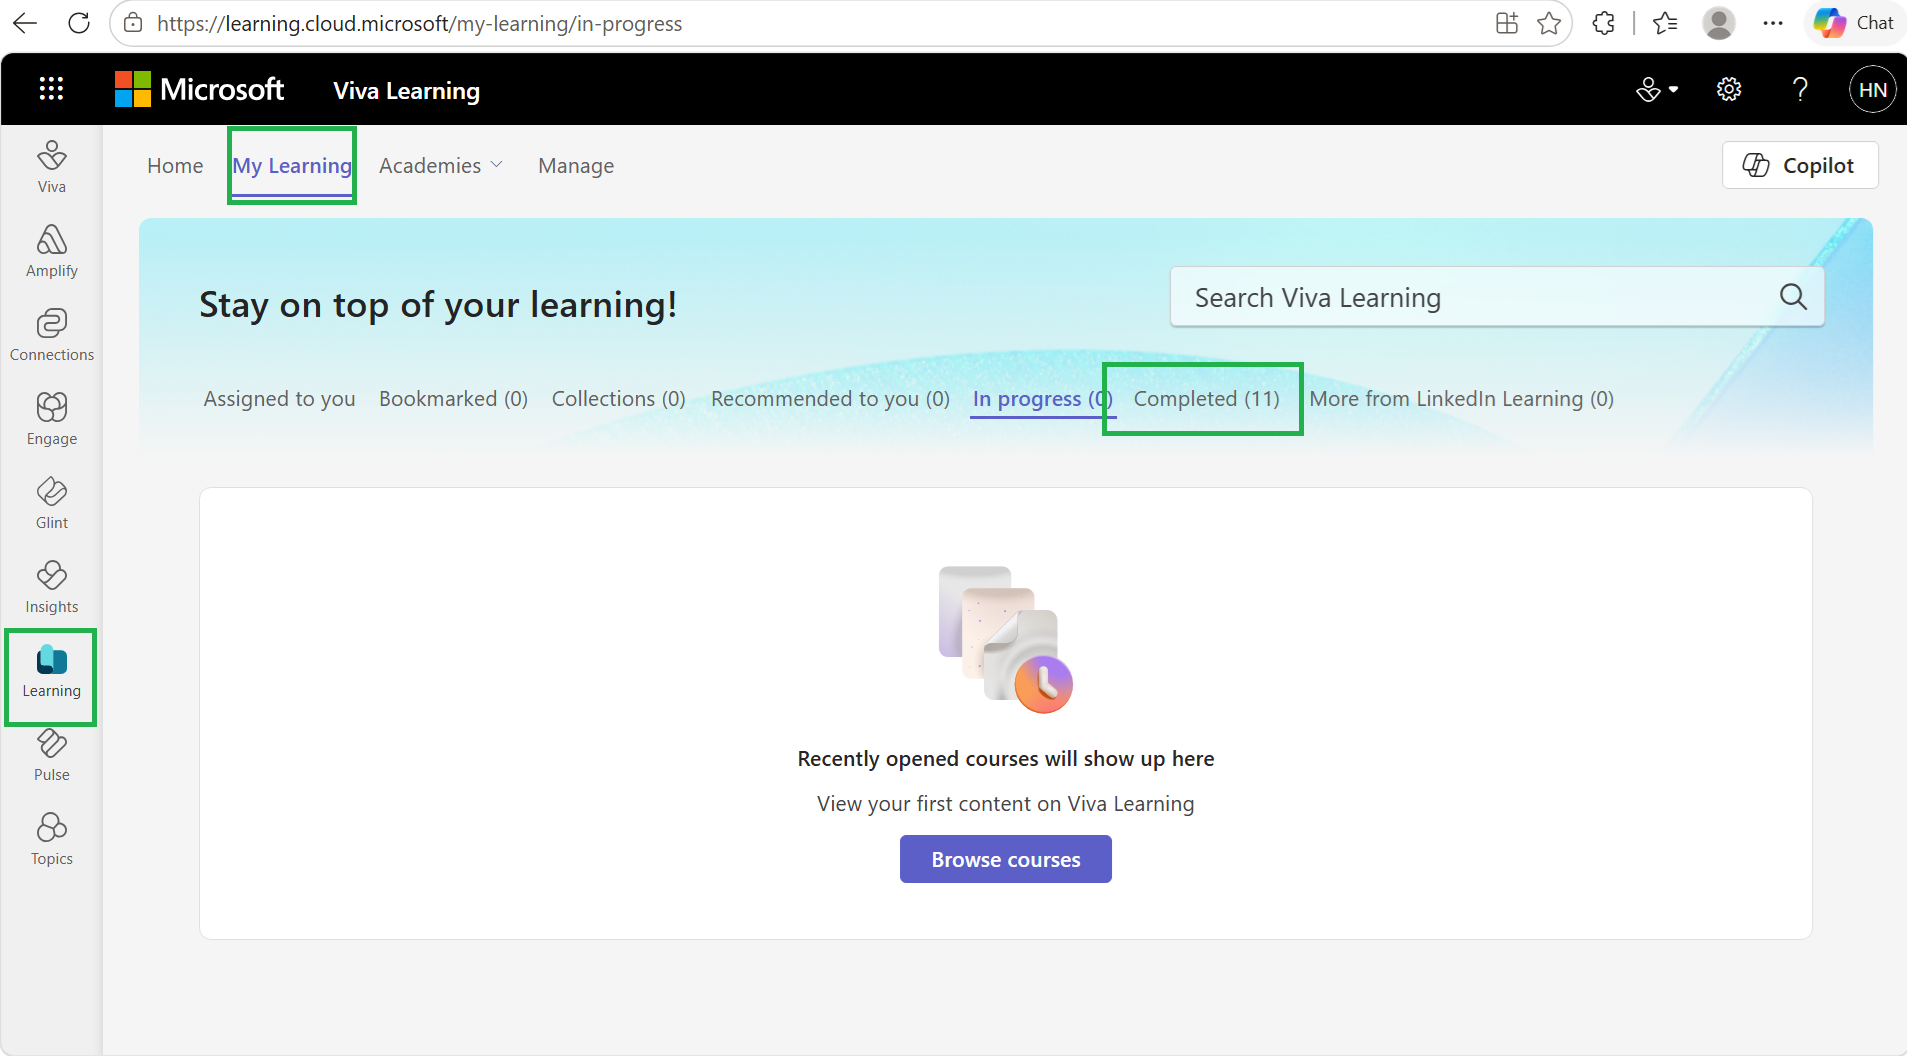1907x1056 pixels.
Task: Add this page to favorites
Action: coord(1549,23)
